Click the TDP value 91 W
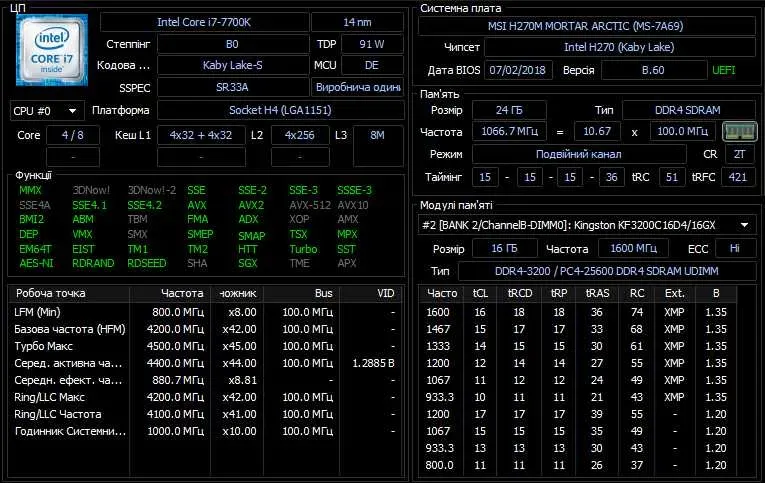This screenshot has height=483, width=765. pos(372,44)
